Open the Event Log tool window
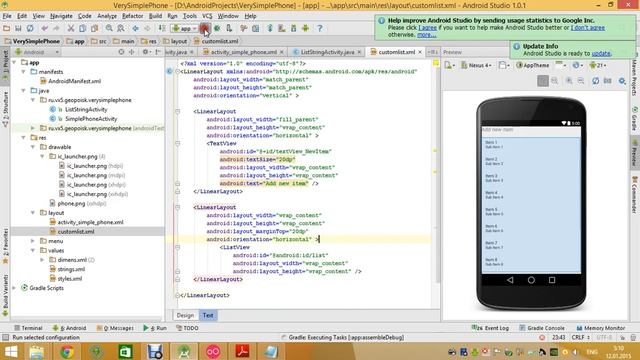Screen dimensions: 640x360 pos(490,328)
